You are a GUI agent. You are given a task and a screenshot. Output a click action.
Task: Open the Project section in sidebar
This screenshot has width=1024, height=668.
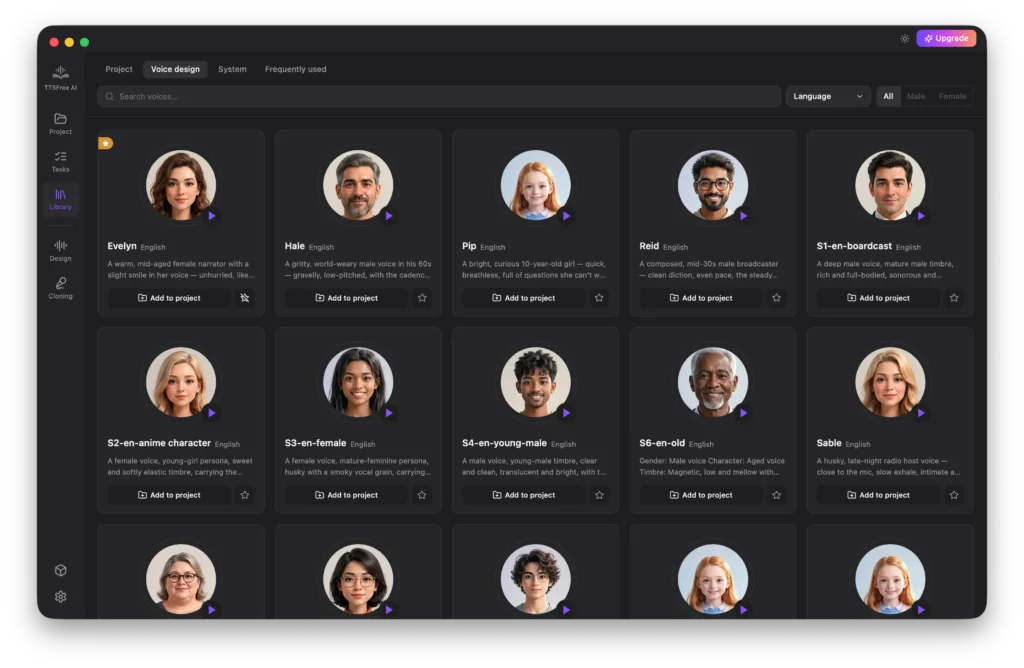click(60, 123)
